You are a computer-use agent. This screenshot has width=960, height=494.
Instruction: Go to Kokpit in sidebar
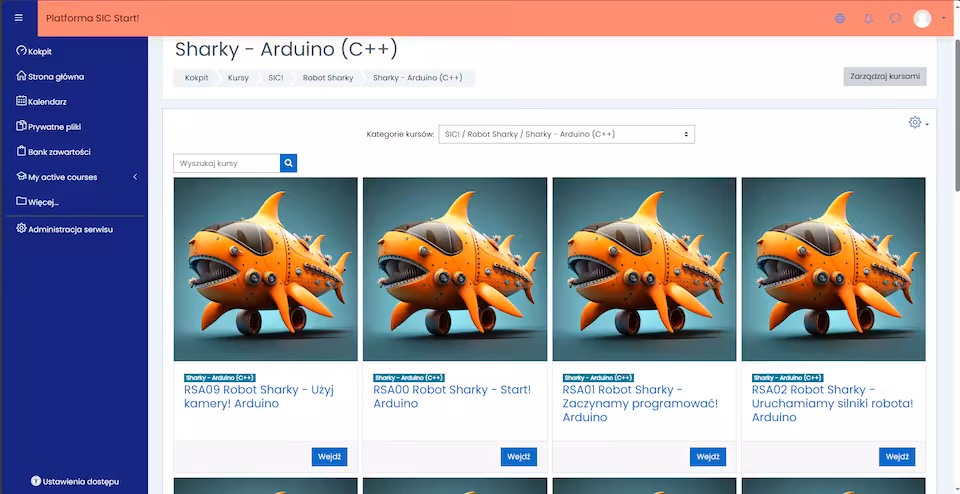(x=40, y=51)
